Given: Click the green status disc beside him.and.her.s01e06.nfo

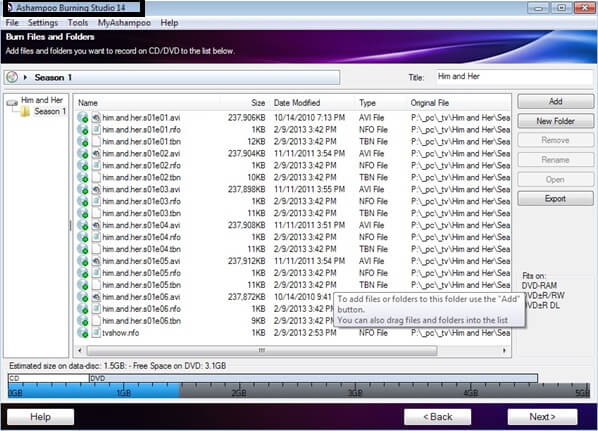Looking at the screenshot, I should (83, 309).
